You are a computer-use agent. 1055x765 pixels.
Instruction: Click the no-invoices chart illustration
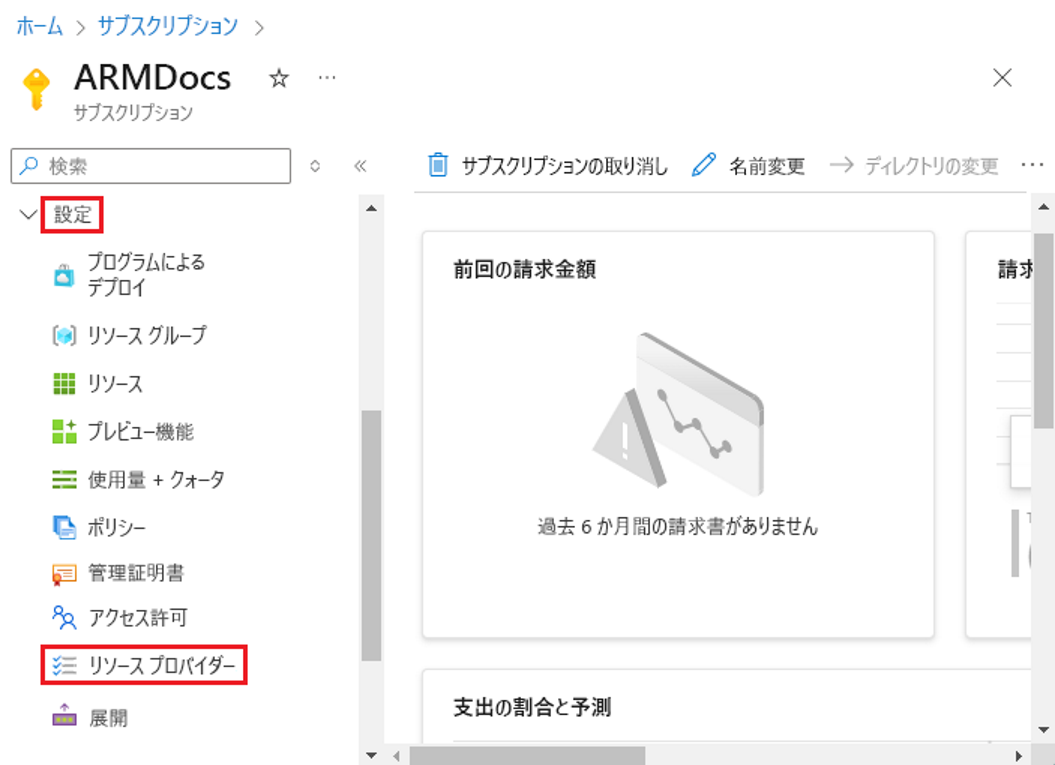click(678, 414)
